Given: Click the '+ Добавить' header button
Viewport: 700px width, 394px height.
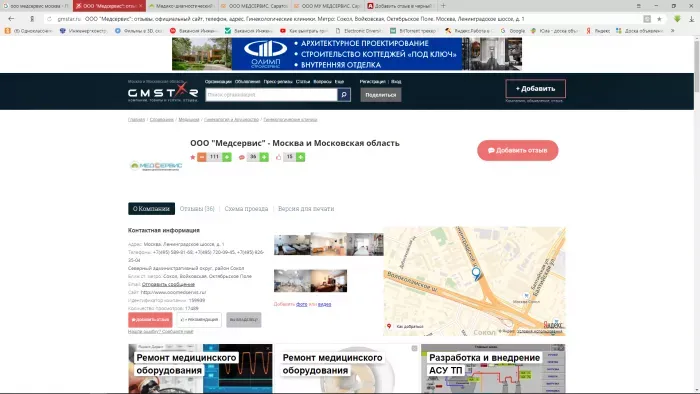Looking at the screenshot, I should (x=536, y=88).
